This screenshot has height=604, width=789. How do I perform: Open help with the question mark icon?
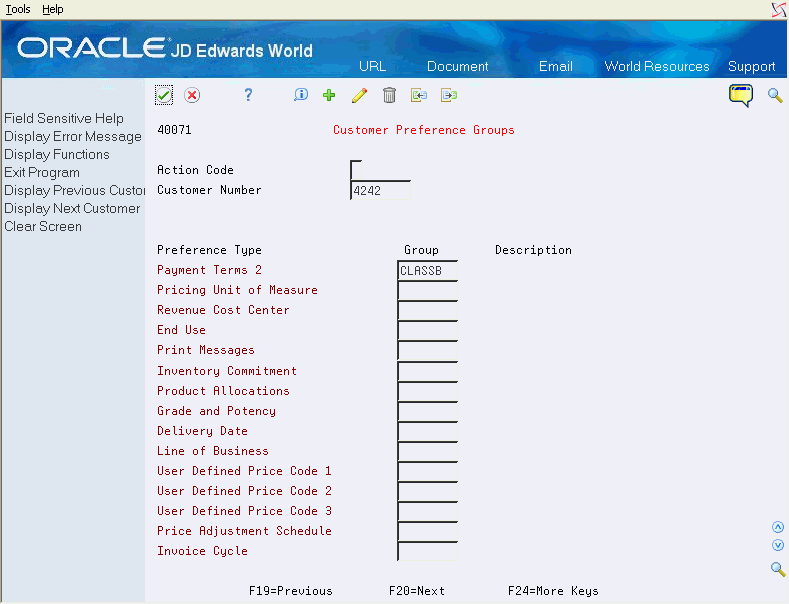click(x=248, y=95)
